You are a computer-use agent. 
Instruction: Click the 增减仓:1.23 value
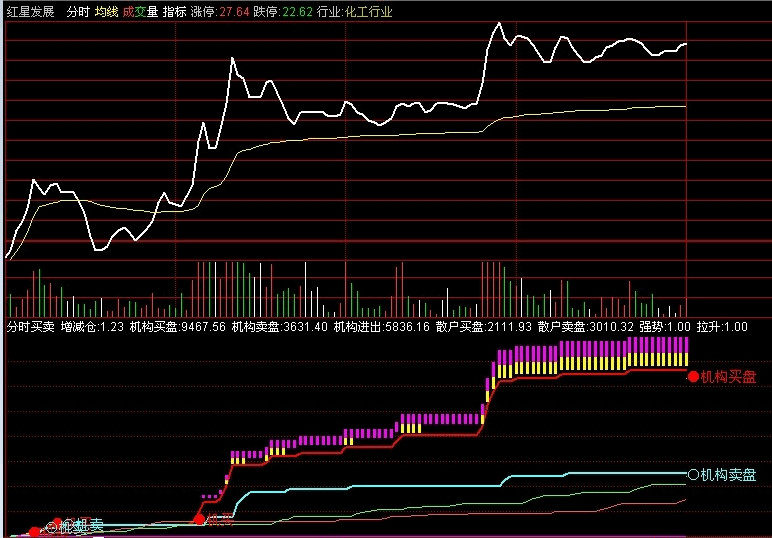pos(92,327)
